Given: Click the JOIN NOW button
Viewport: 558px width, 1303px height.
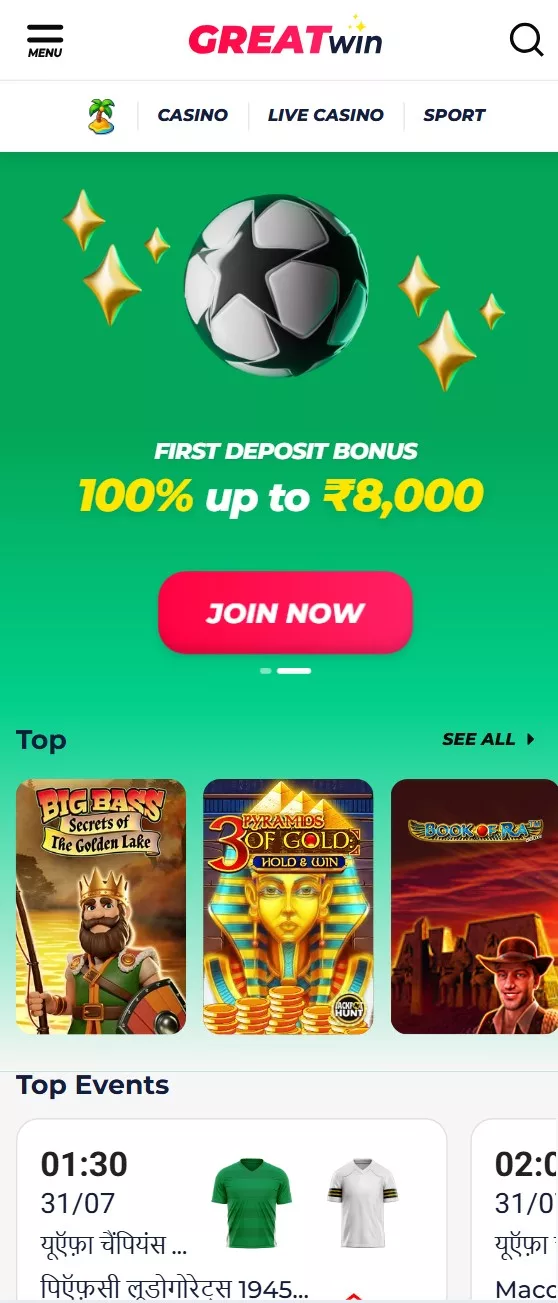Looking at the screenshot, I should (x=285, y=613).
